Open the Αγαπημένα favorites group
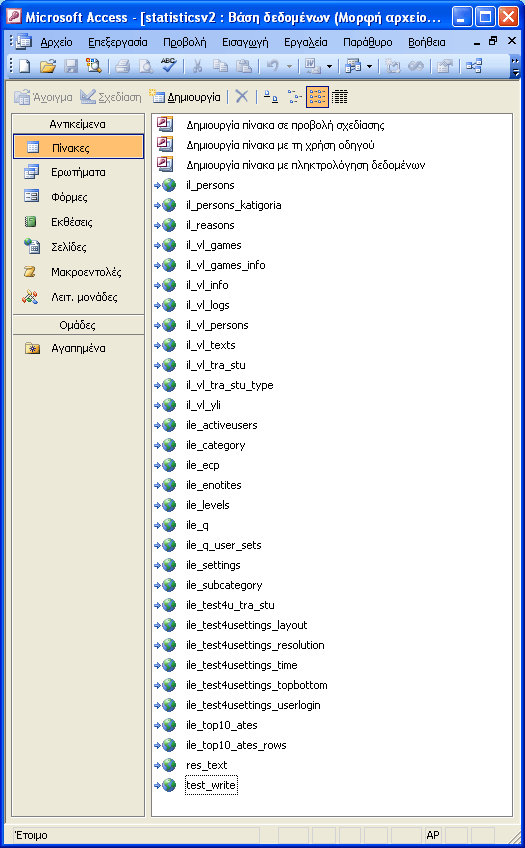 [78, 348]
